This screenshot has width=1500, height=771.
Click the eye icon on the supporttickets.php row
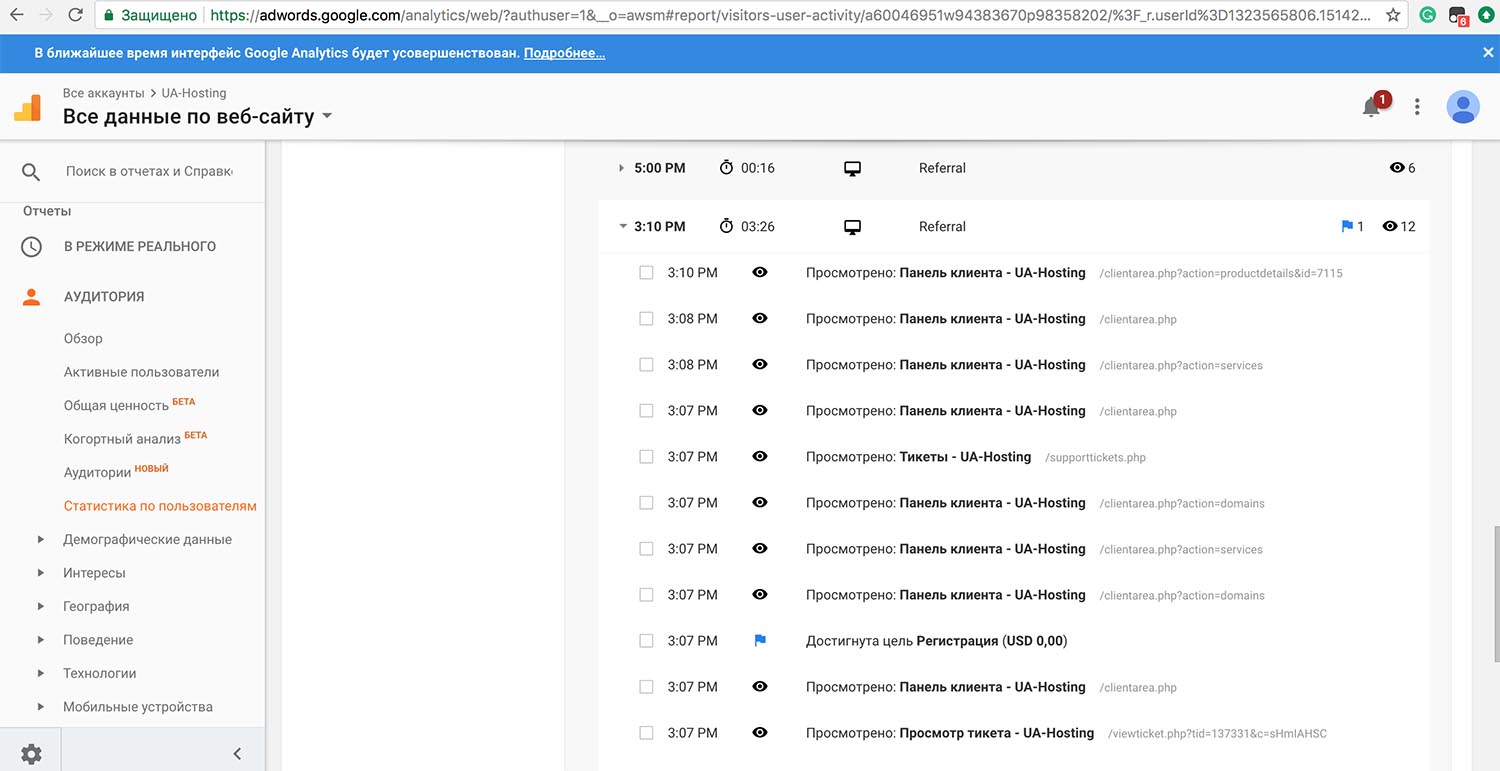coord(760,457)
